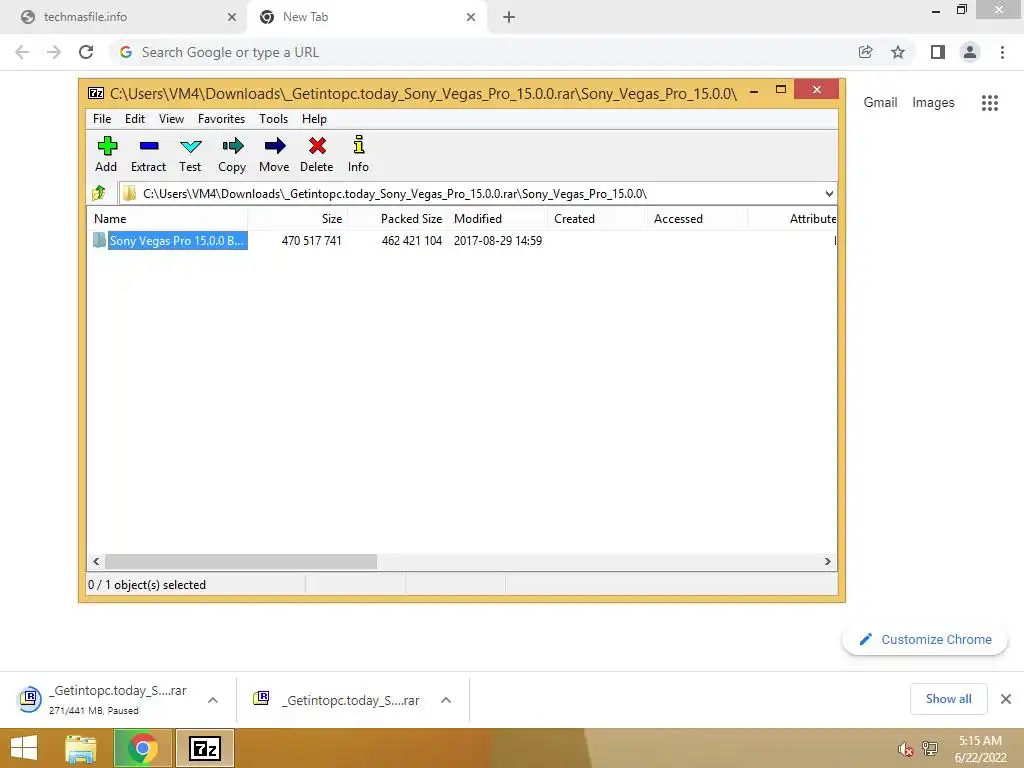
Task: Open the 7-Zip Edit menu
Action: 135,119
